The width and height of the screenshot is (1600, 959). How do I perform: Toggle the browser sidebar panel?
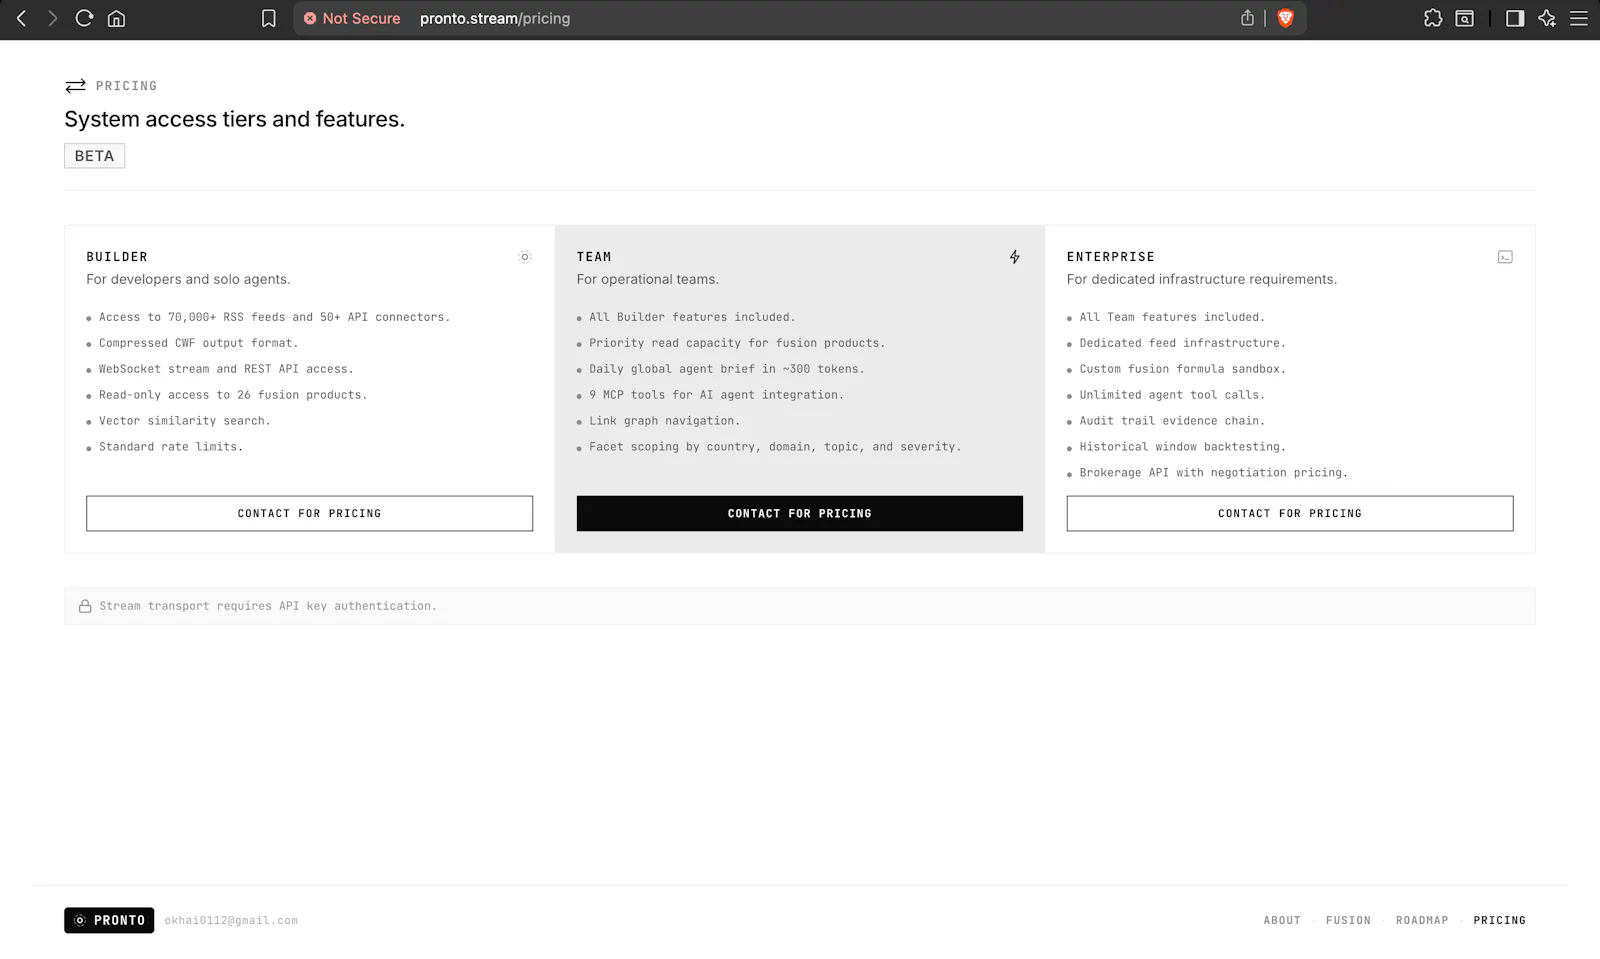click(x=1515, y=18)
